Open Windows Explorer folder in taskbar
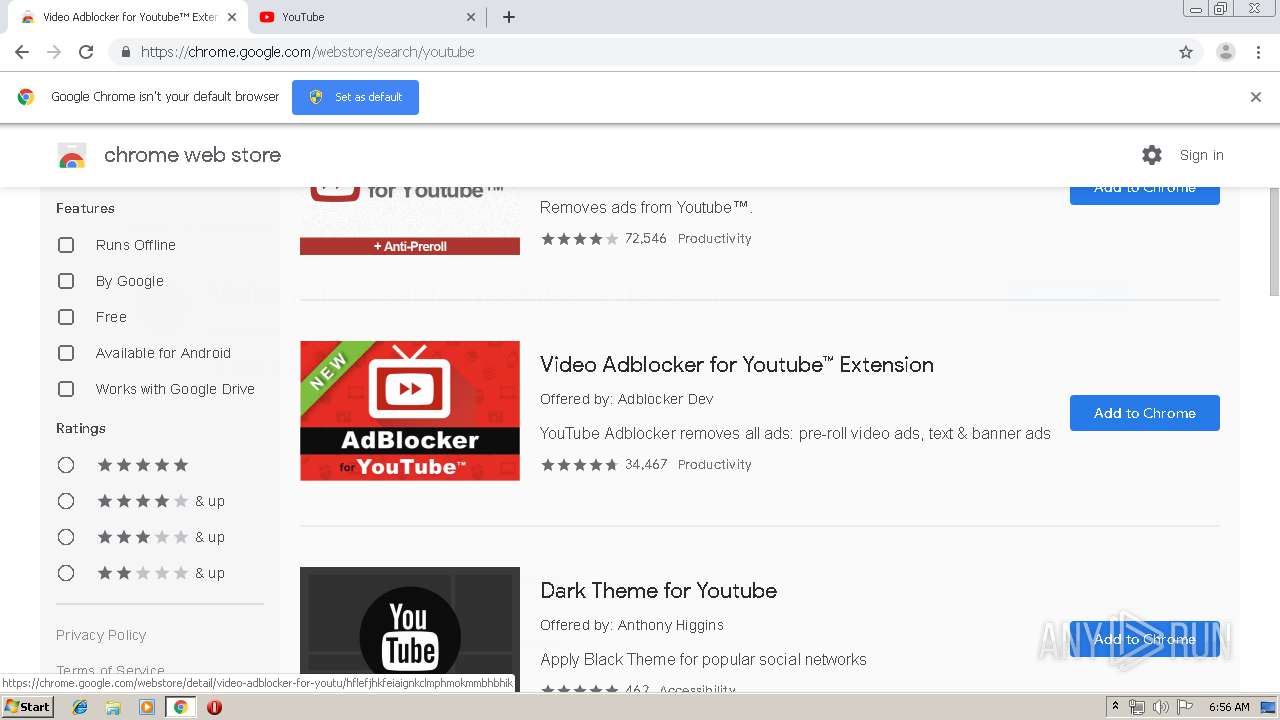1280x720 pixels. pyautogui.click(x=113, y=707)
